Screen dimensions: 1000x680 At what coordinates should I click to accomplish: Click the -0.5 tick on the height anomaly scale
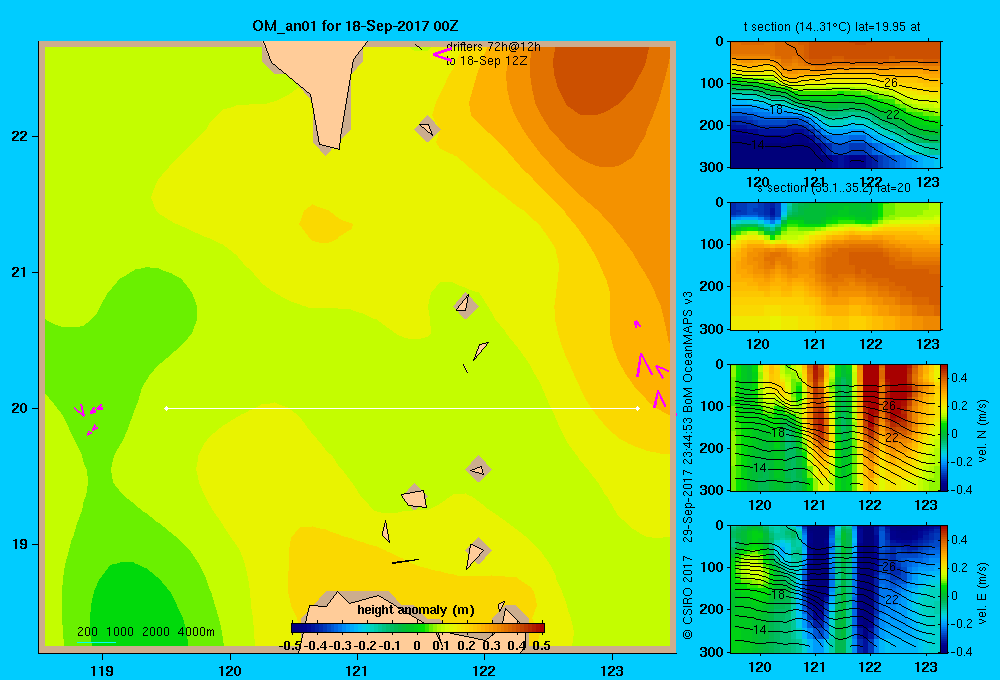tap(290, 646)
